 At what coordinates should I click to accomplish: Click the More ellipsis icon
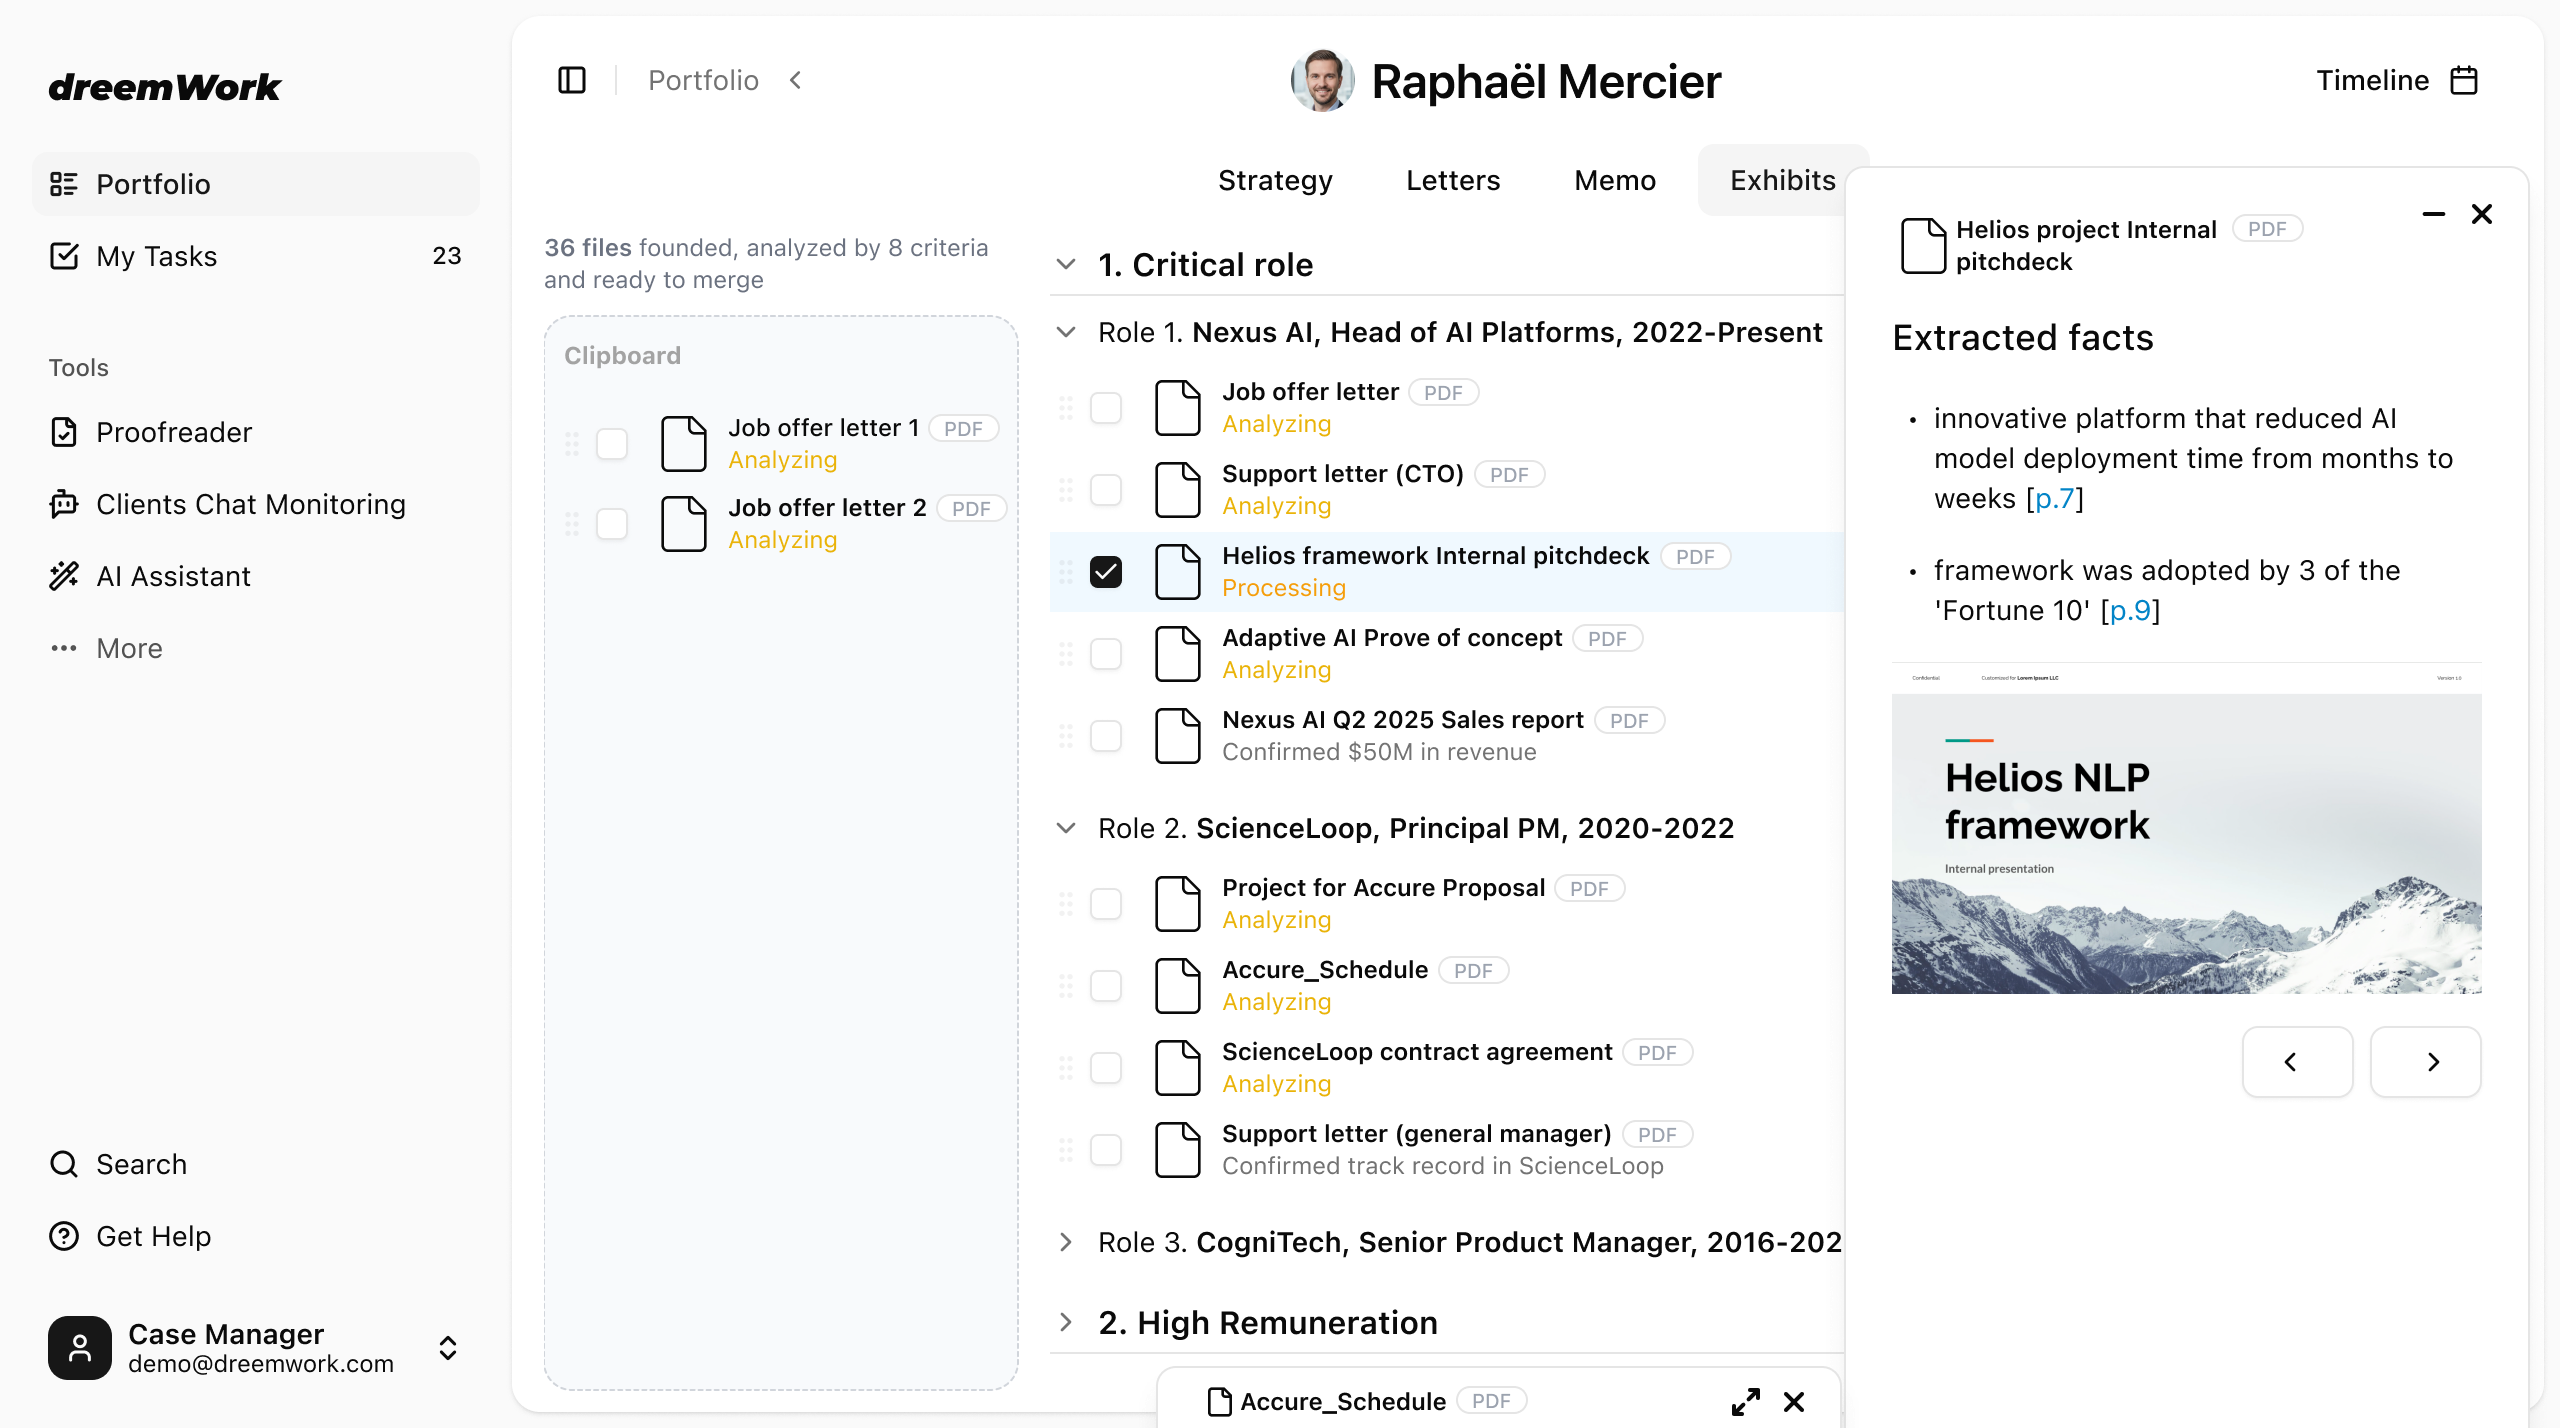click(64, 648)
